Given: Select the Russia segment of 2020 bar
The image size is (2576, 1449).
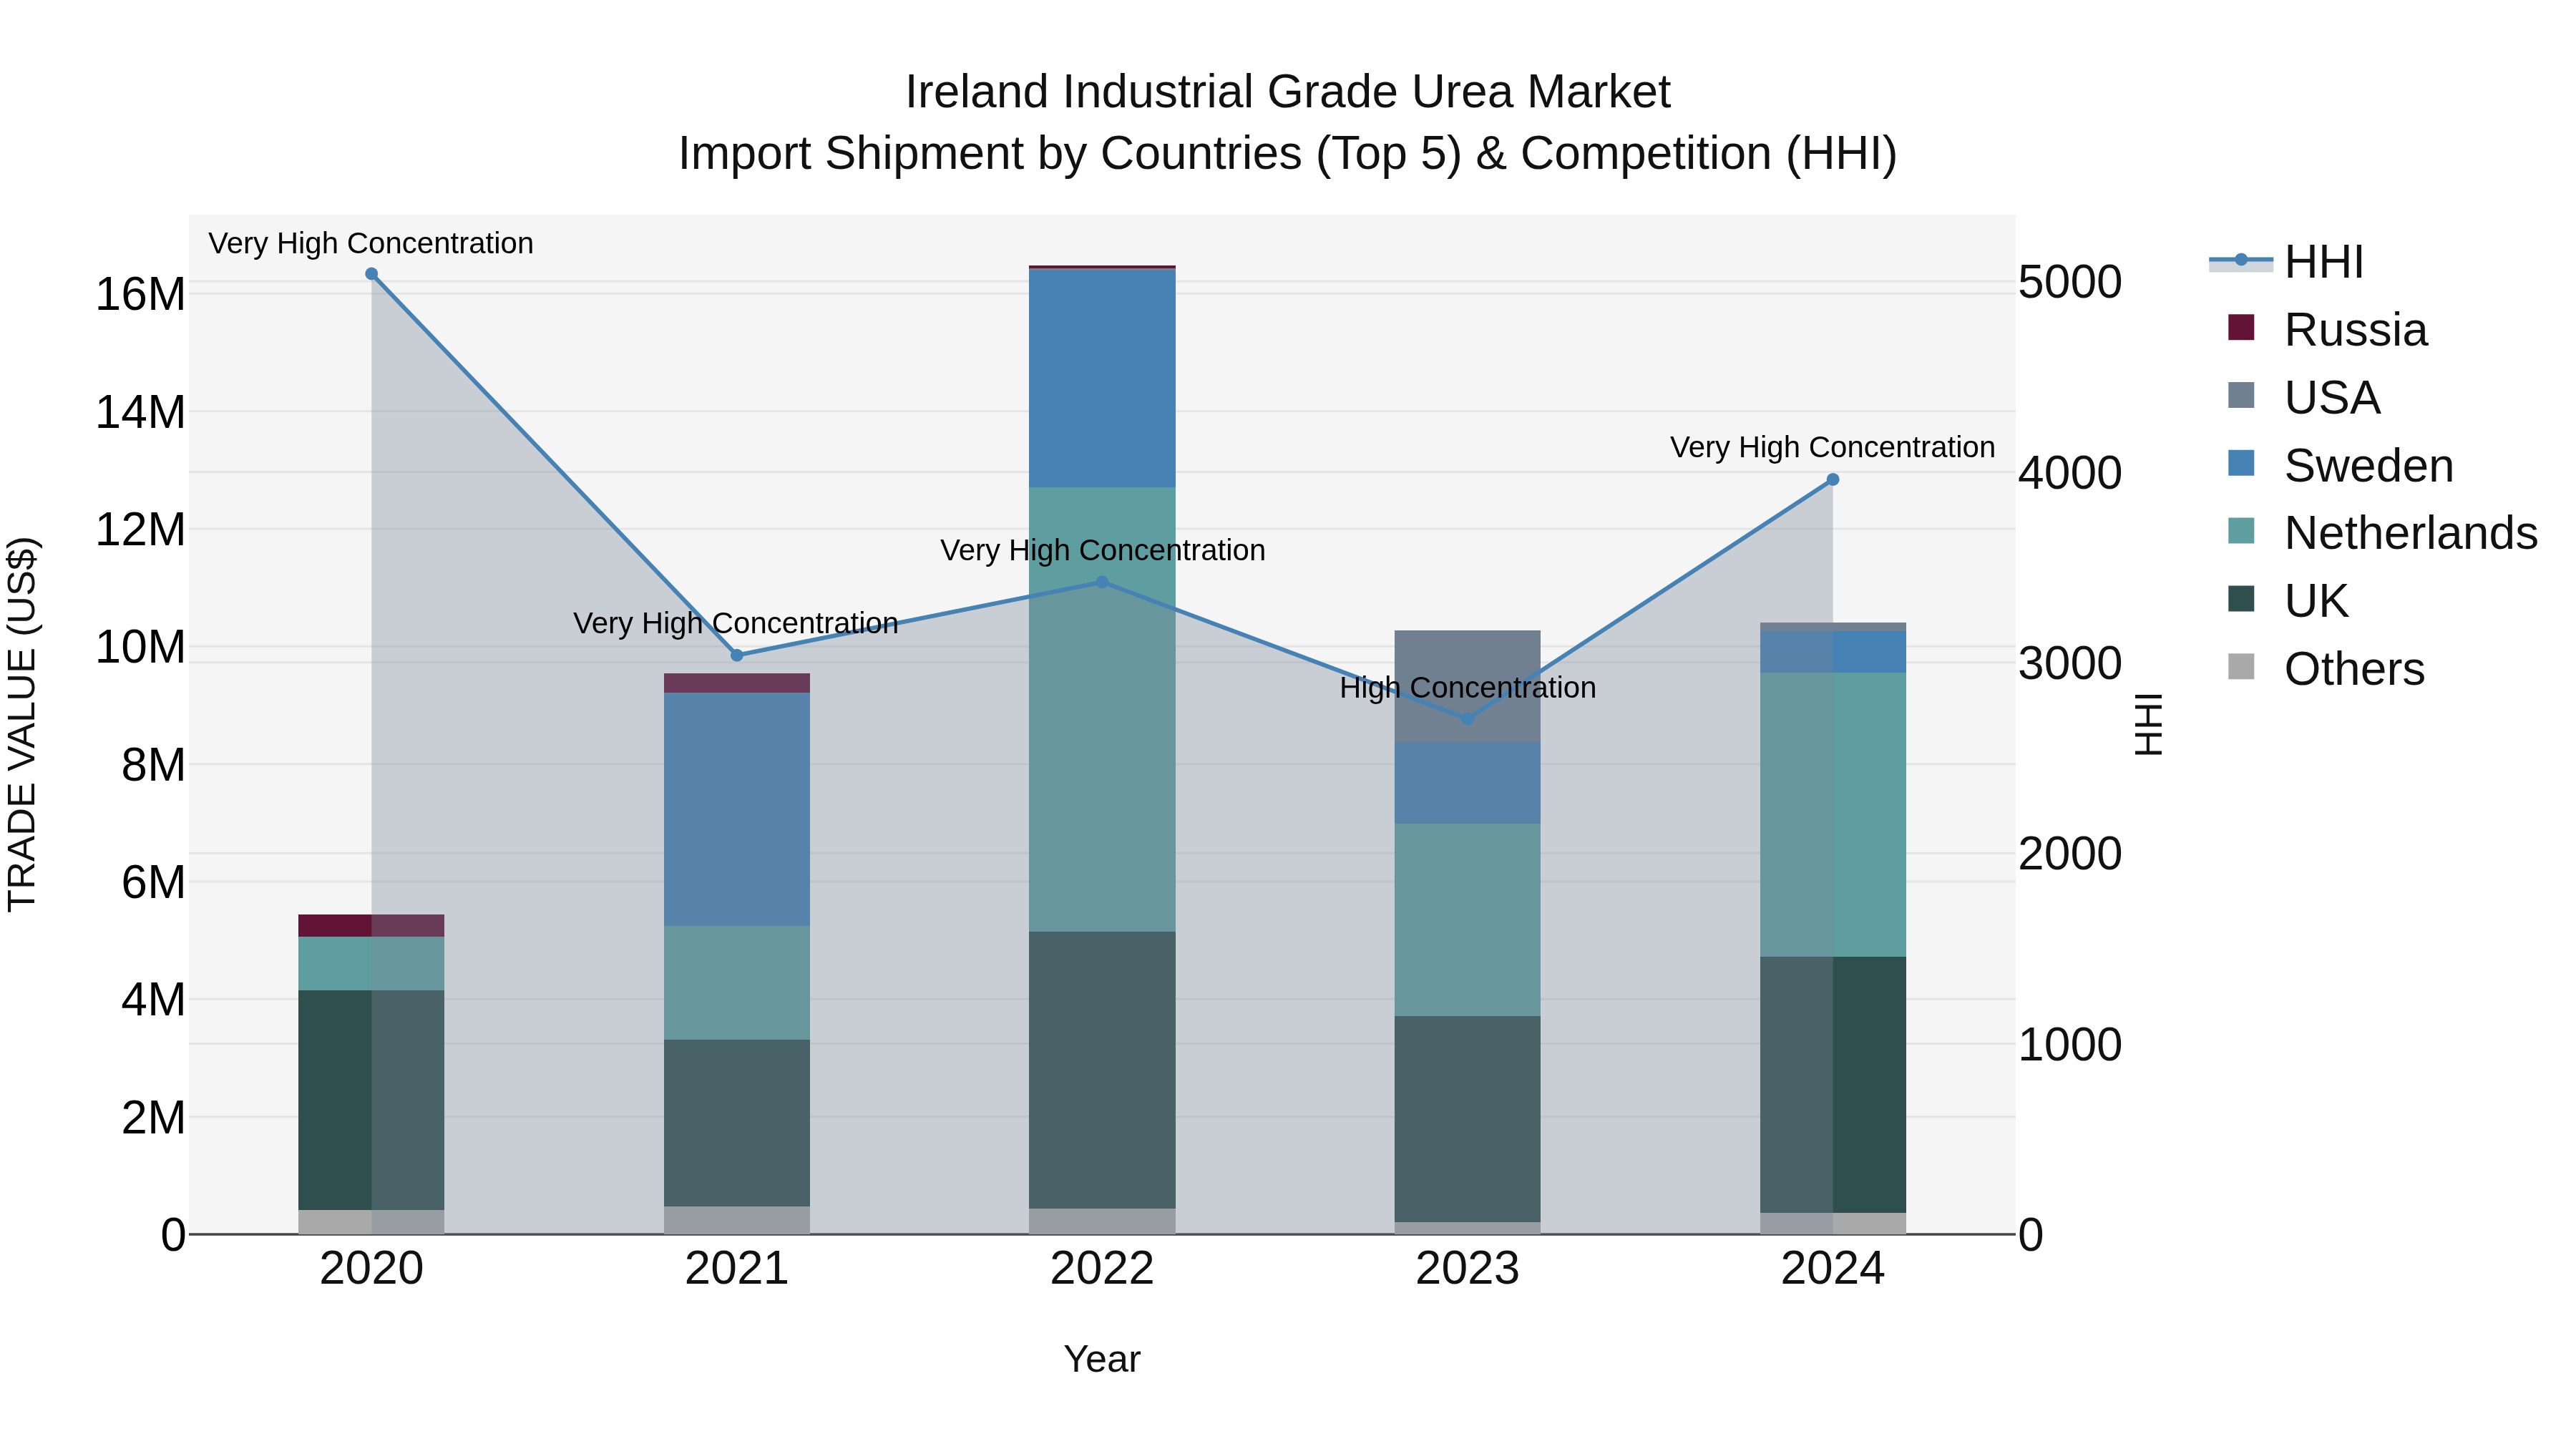Looking at the screenshot, I should 371,926.
